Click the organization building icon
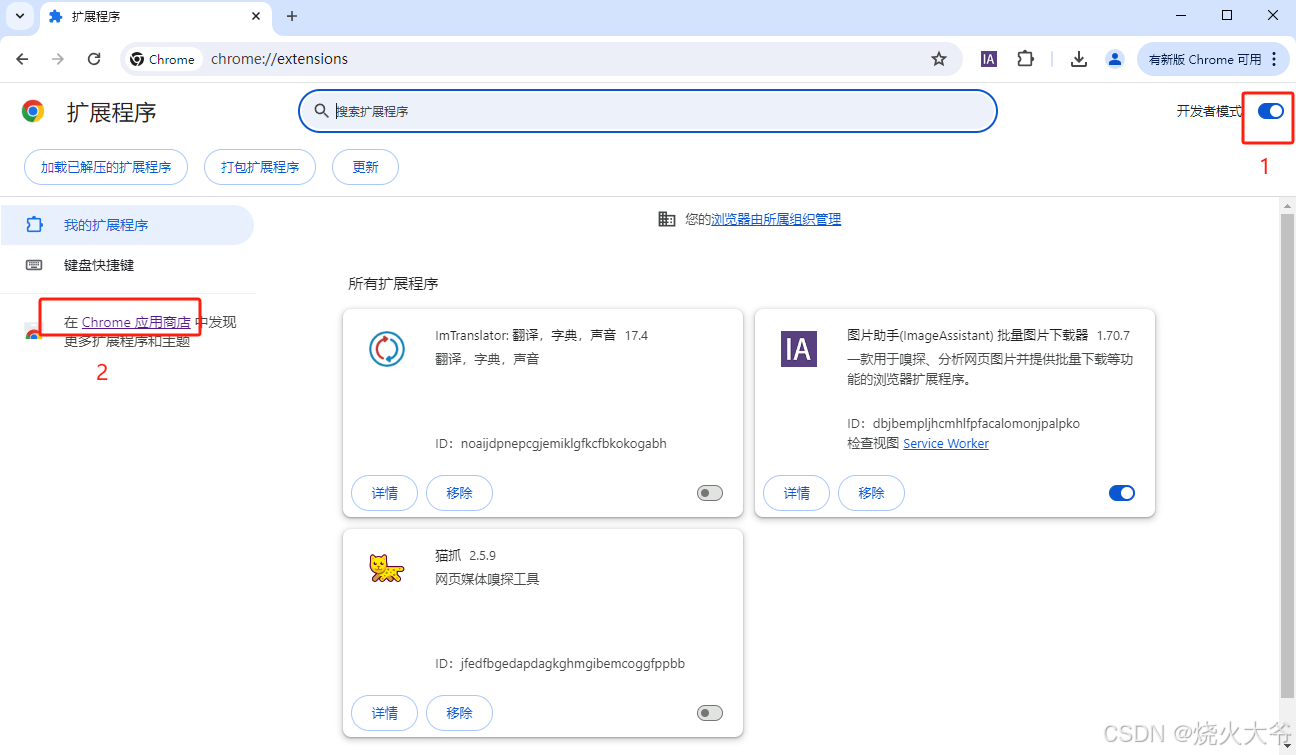 [x=667, y=219]
